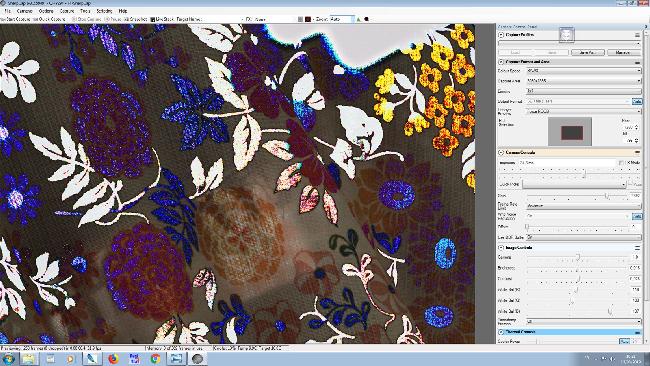Collapse the Thermal Controls section
Image resolution: width=650 pixels, height=366 pixels.
click(x=501, y=332)
